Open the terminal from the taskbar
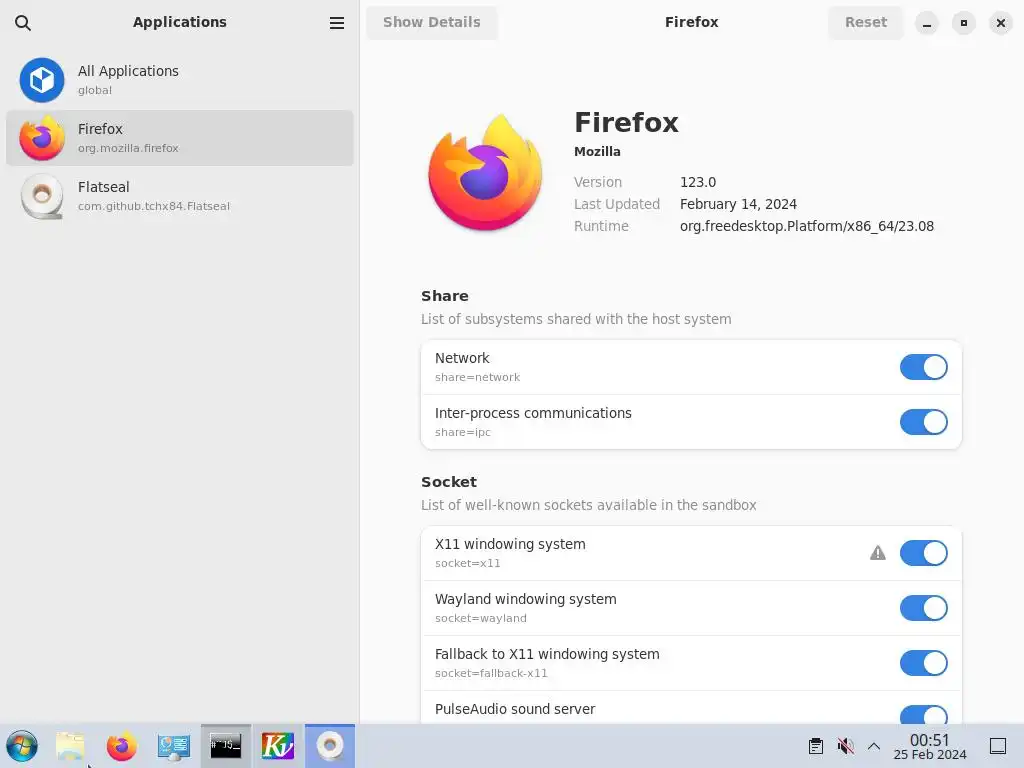The image size is (1024, 768). tap(225, 746)
